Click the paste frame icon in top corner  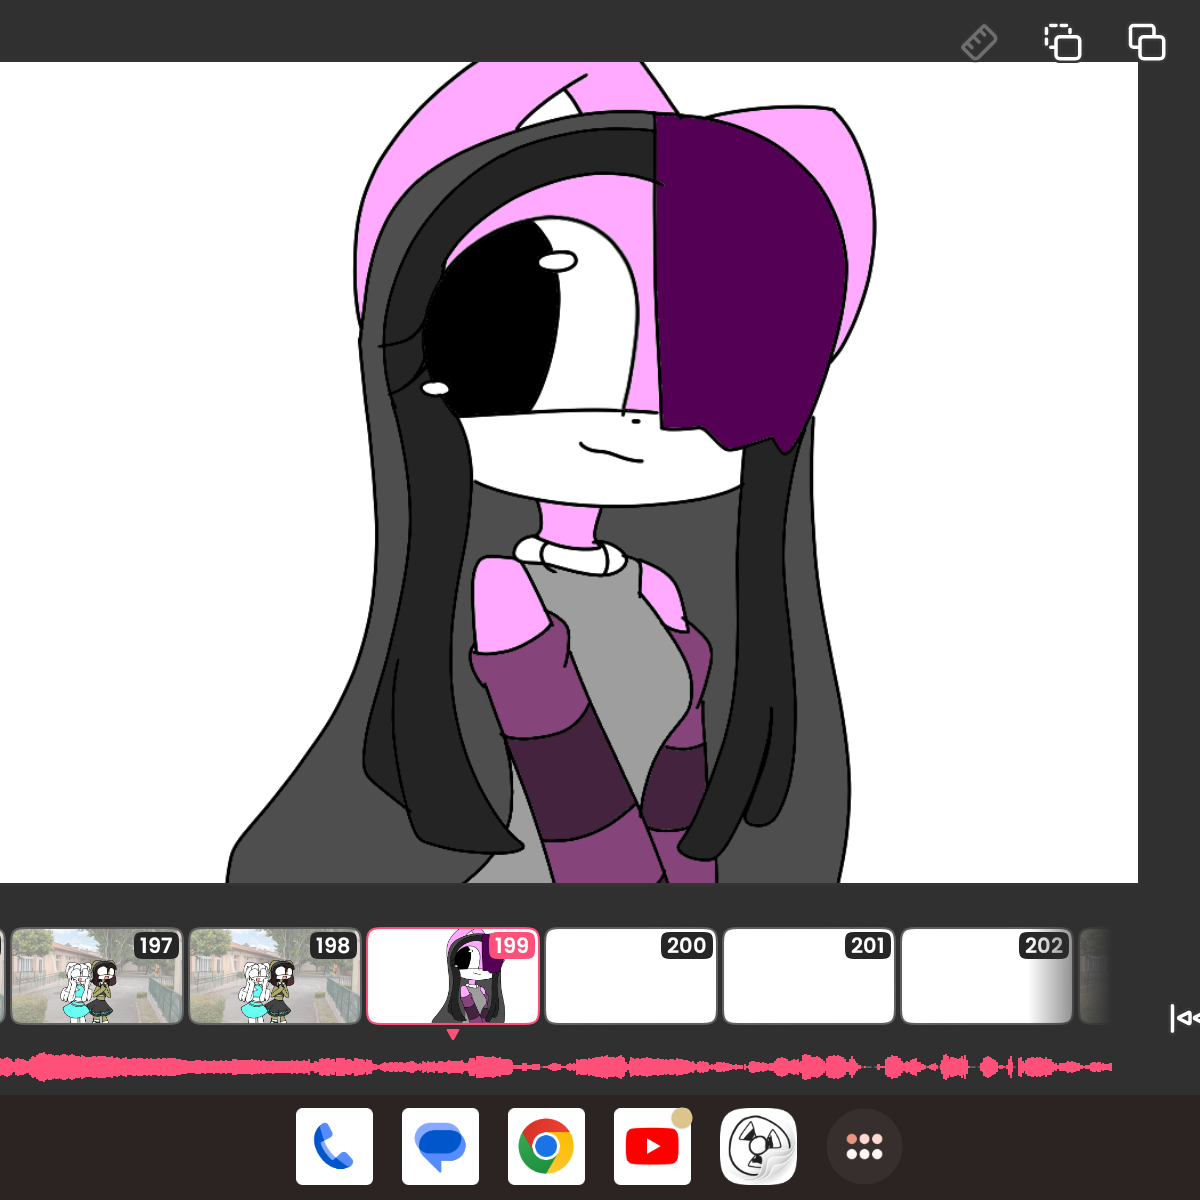[1147, 43]
